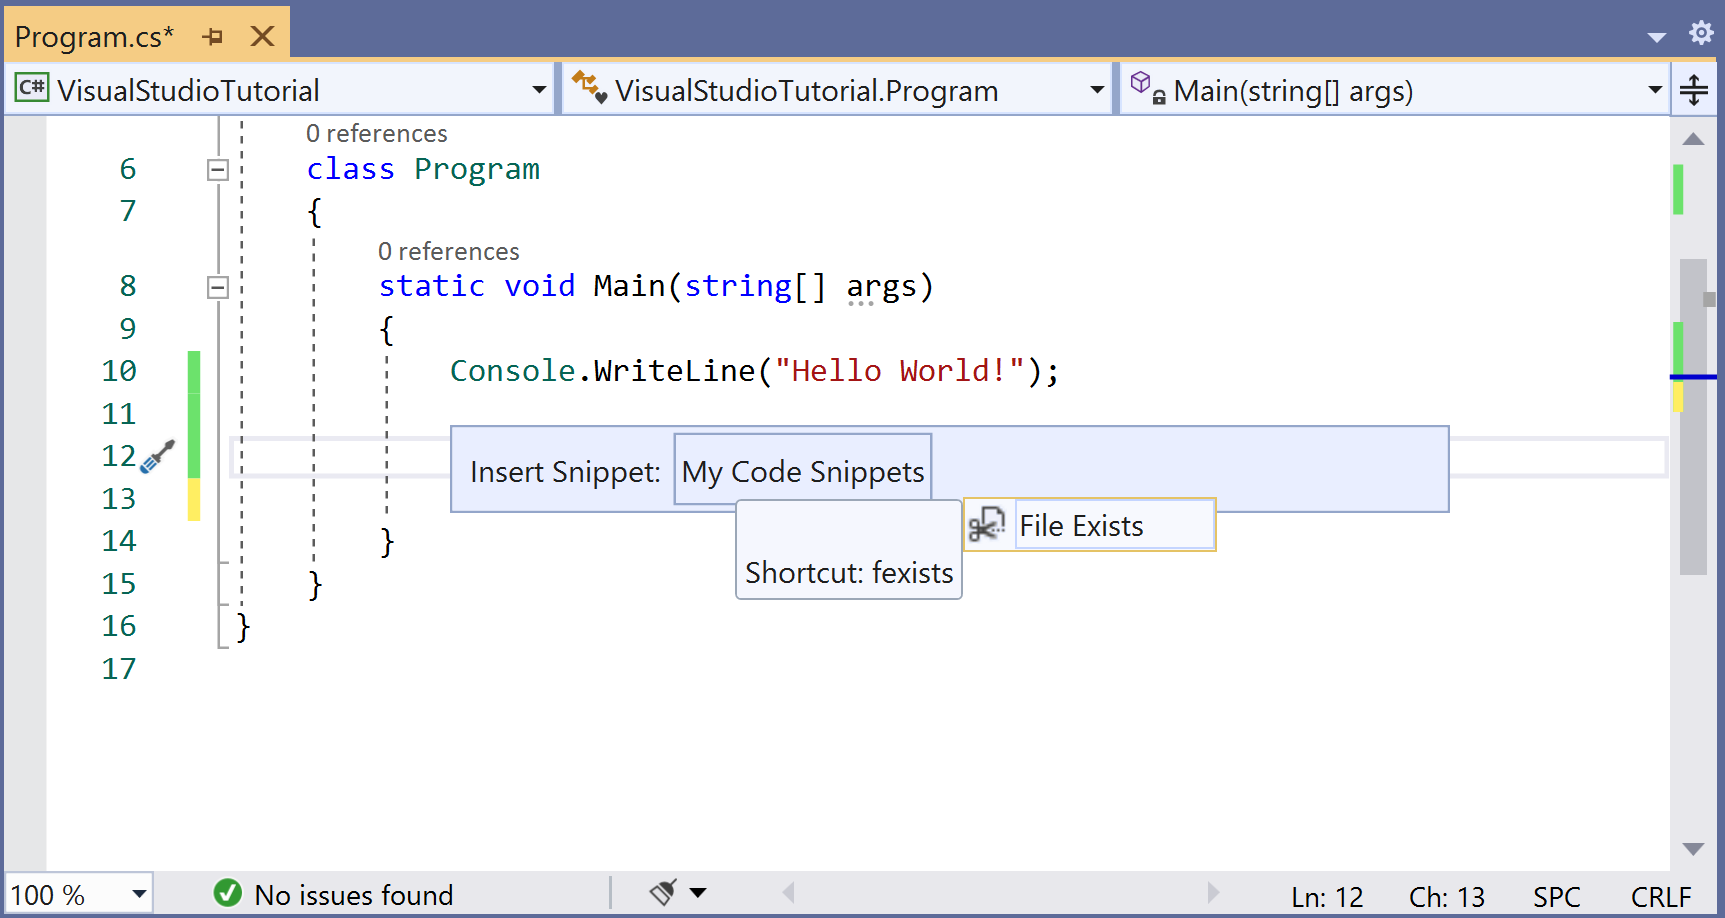Click 0 references above the Main method
Screen dimensions: 1725x918
[448, 251]
